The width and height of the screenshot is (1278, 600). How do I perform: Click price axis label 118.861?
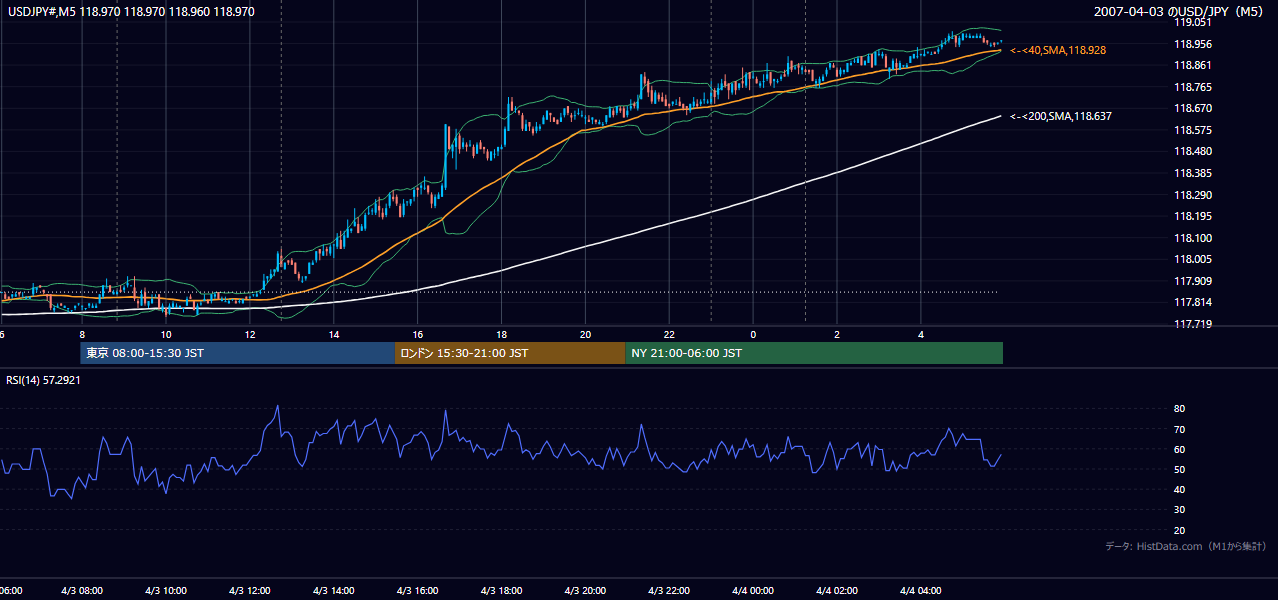click(1193, 65)
